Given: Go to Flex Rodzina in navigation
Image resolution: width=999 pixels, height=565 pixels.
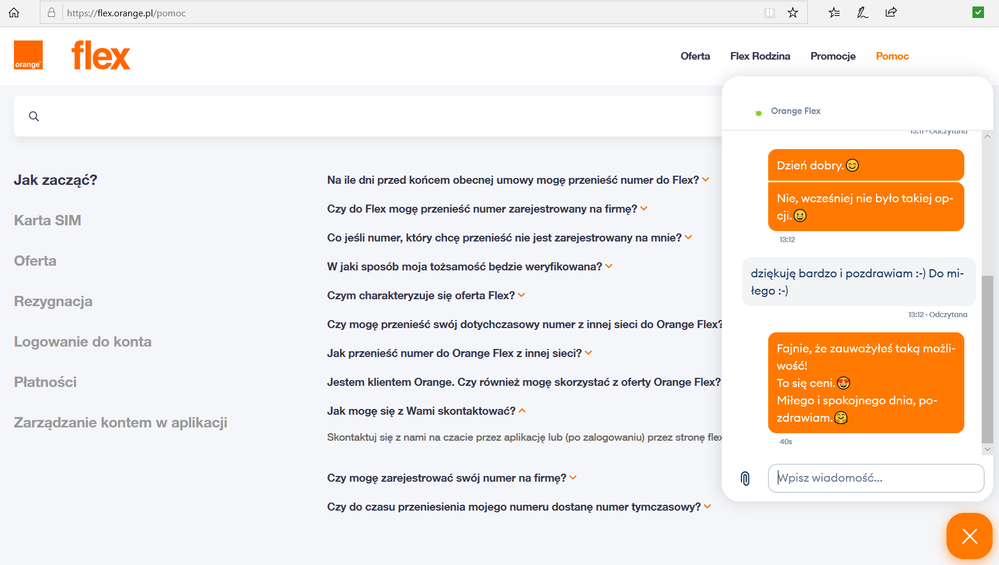Looking at the screenshot, I should point(760,56).
